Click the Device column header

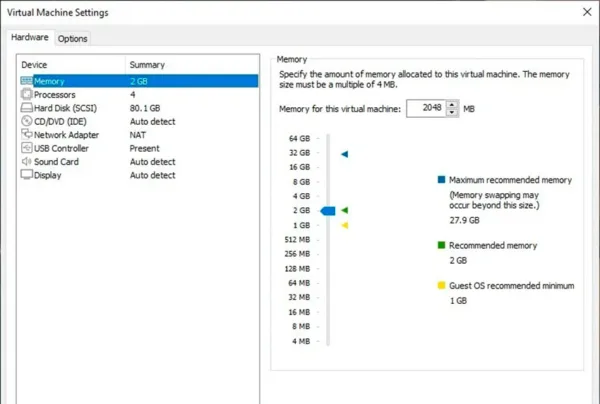click(72, 65)
